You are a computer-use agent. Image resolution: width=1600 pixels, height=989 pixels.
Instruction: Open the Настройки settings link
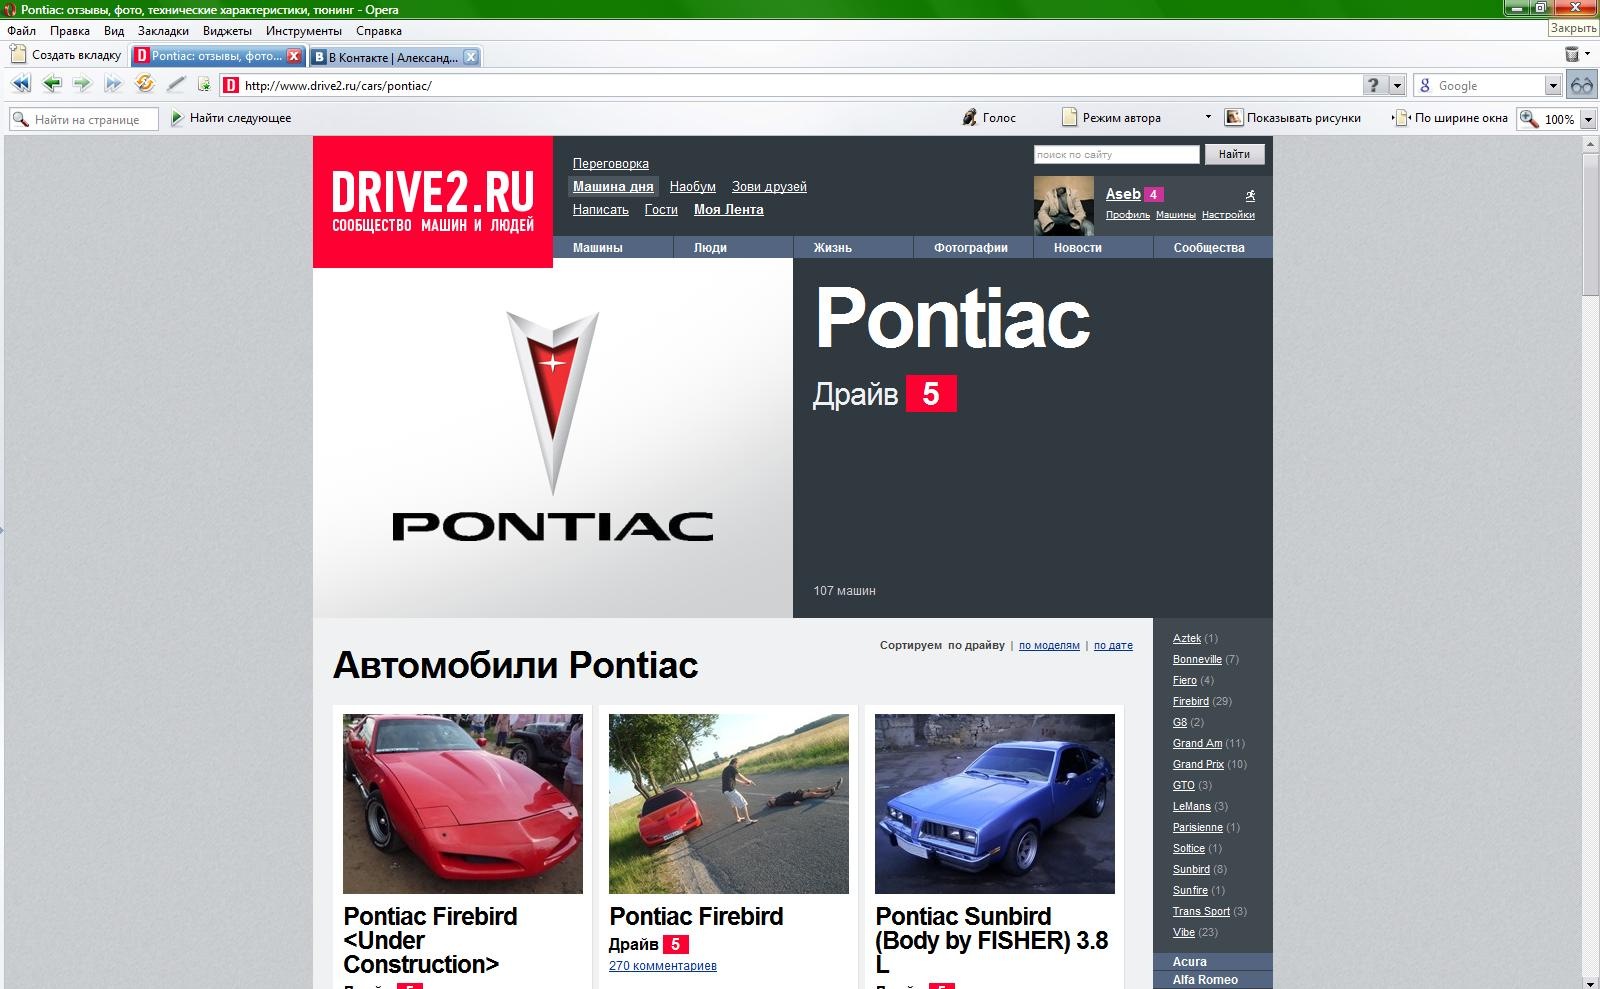click(1228, 215)
